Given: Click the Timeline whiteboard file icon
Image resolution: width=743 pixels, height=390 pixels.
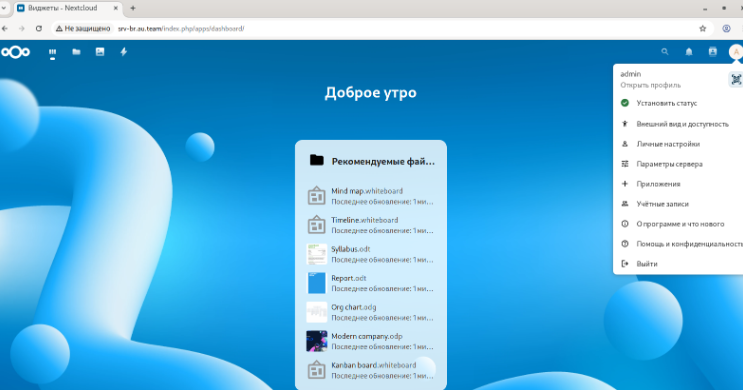Looking at the screenshot, I should pos(317,225).
